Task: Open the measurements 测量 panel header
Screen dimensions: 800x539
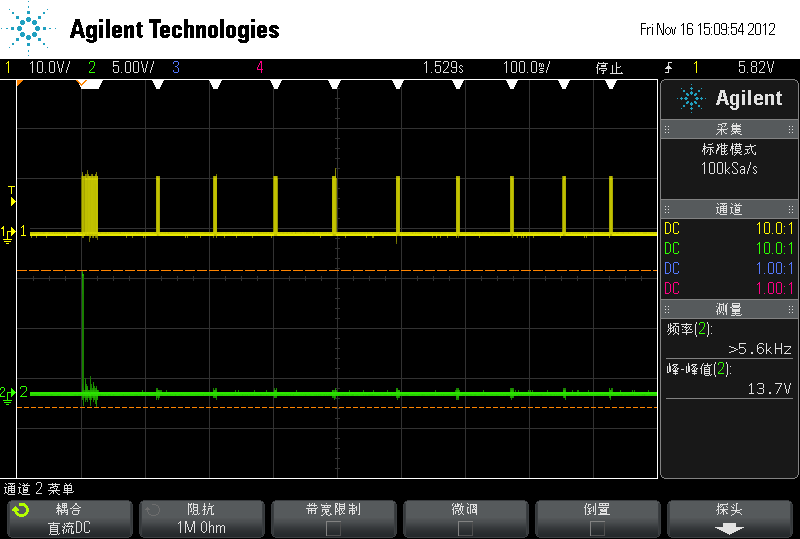Action: pyautogui.click(x=729, y=309)
